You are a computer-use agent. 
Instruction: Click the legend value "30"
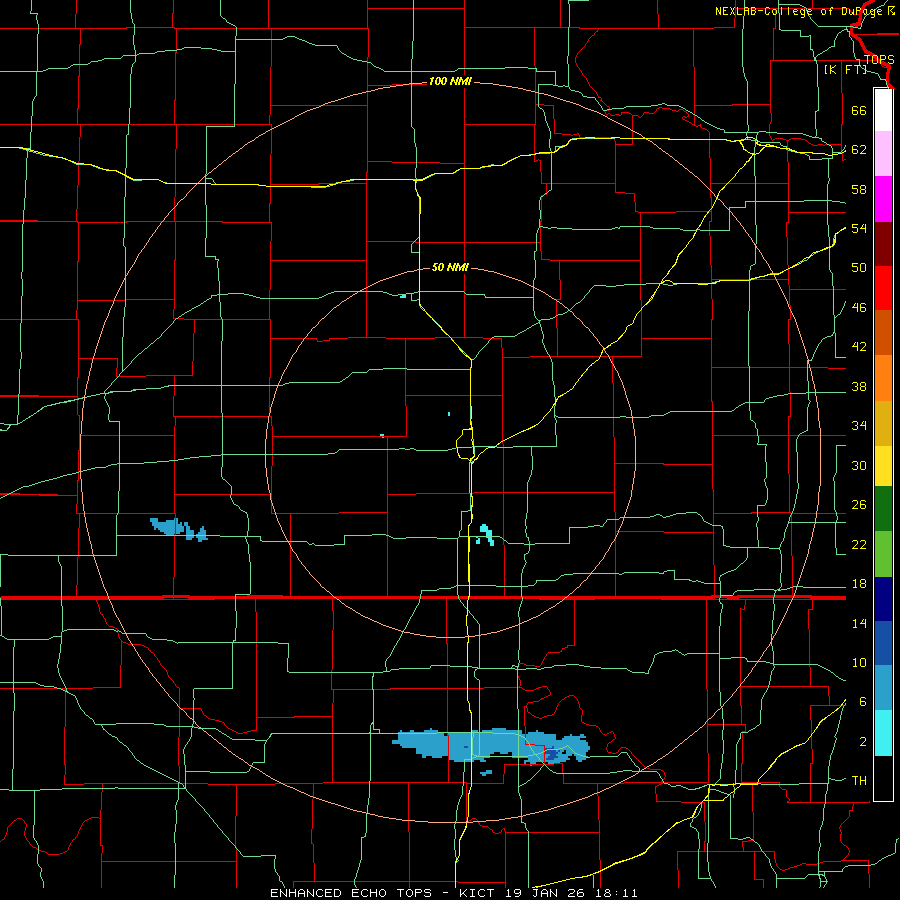(x=859, y=465)
